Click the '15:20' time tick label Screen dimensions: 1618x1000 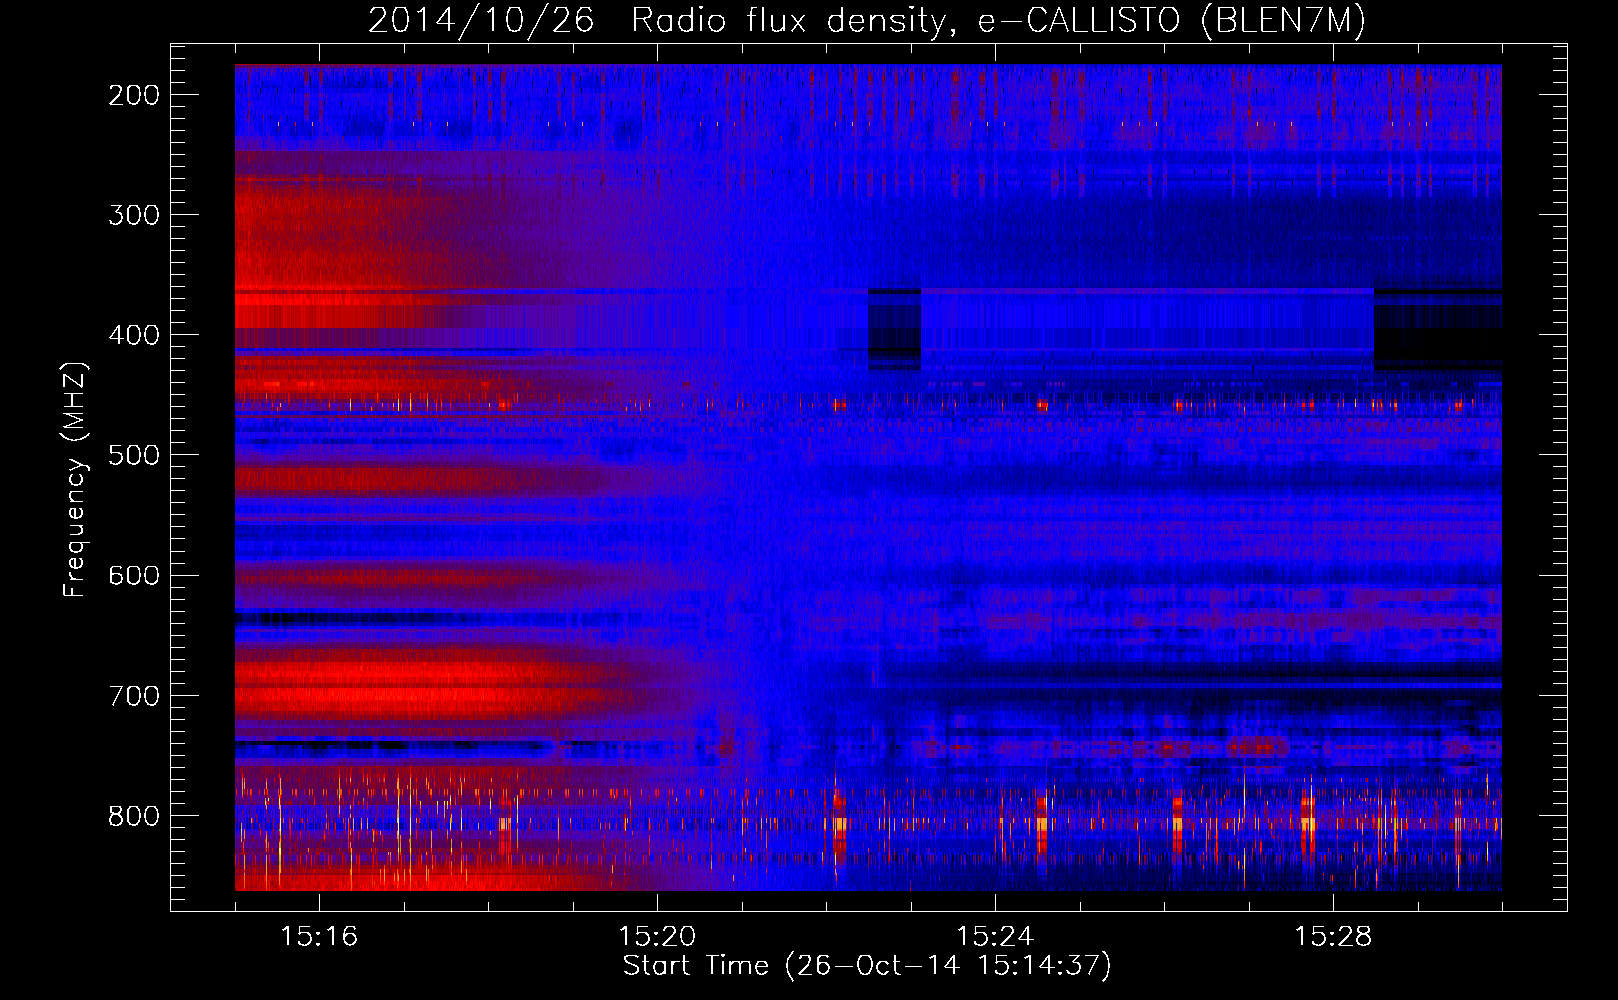657,936
